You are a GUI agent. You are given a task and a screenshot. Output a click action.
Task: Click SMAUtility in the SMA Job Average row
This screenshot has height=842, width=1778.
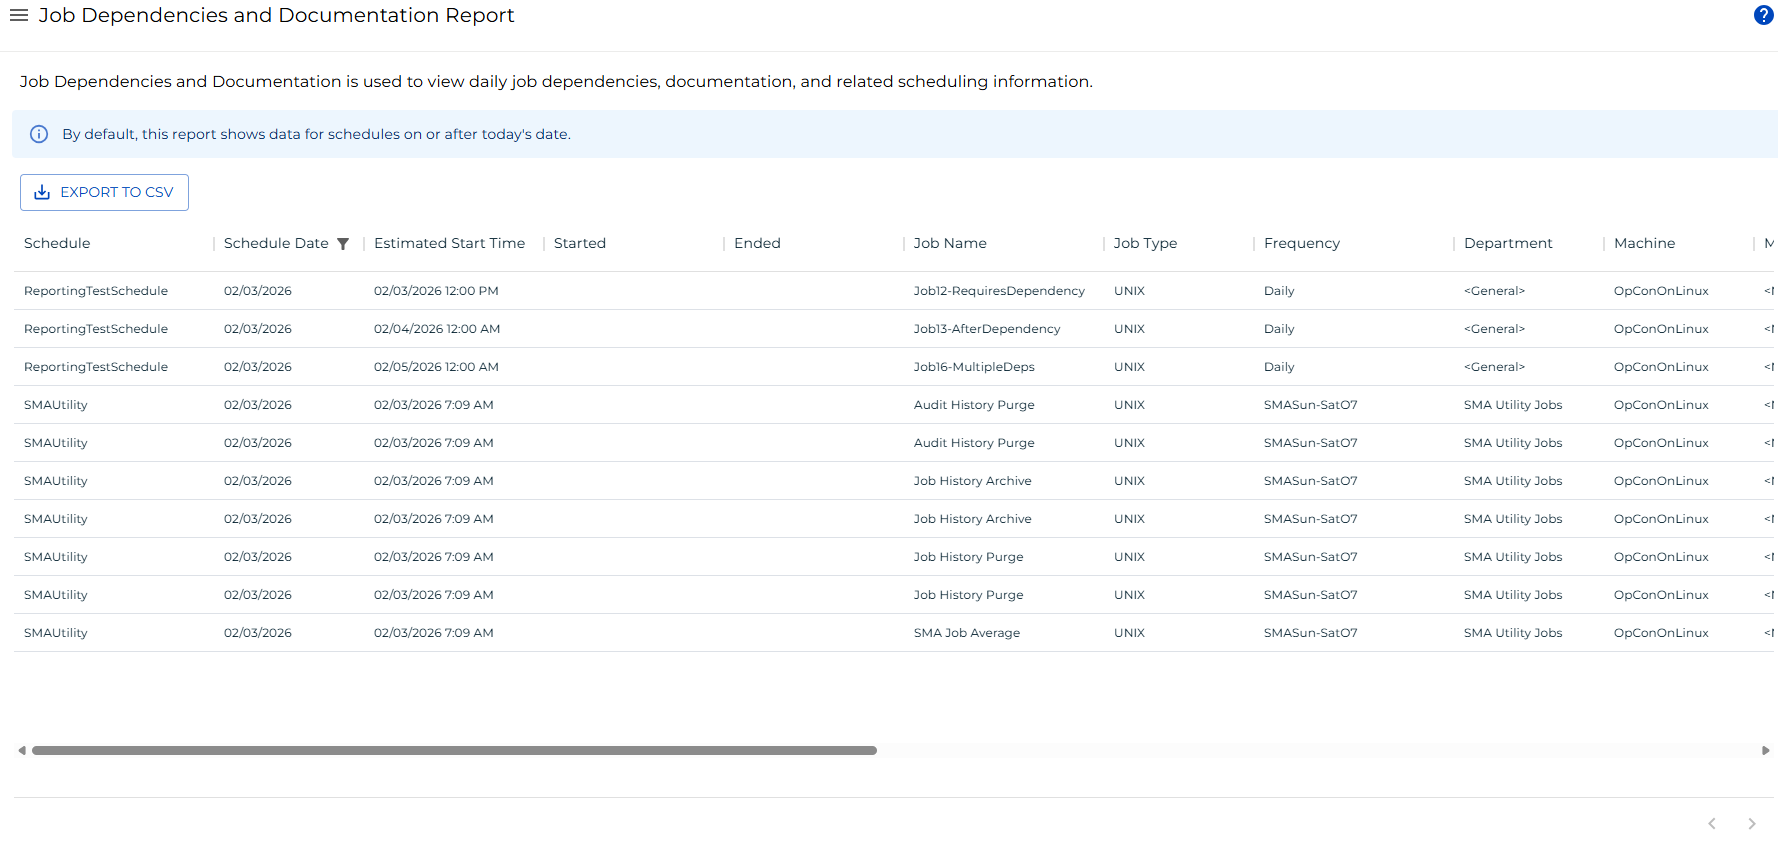point(56,633)
